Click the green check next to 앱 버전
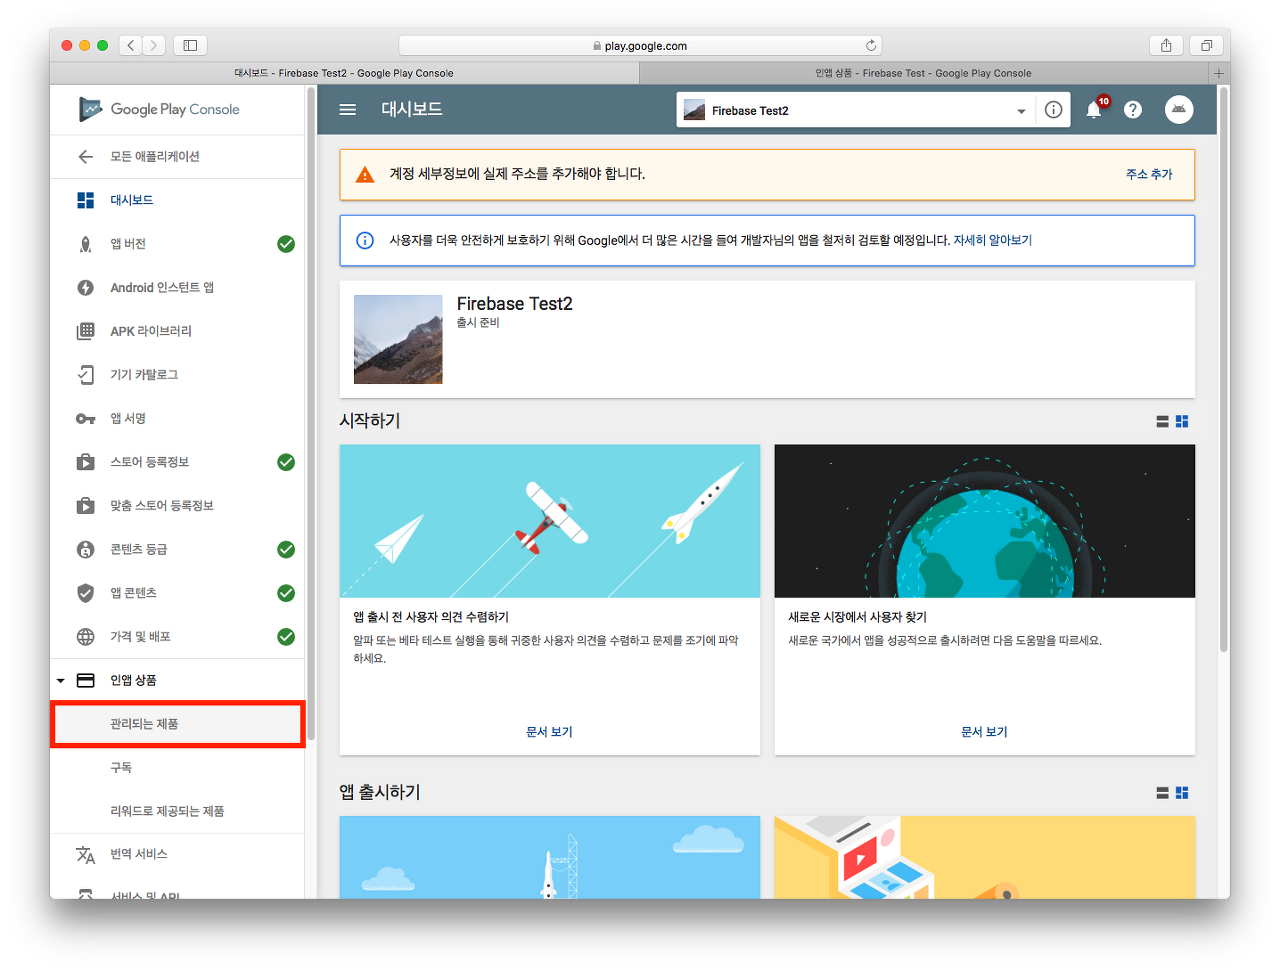 point(286,244)
